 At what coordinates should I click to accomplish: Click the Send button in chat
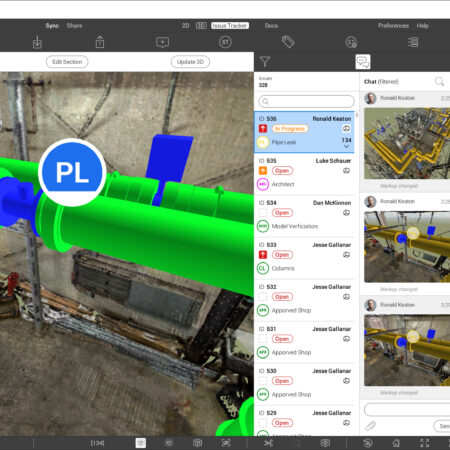(x=442, y=426)
